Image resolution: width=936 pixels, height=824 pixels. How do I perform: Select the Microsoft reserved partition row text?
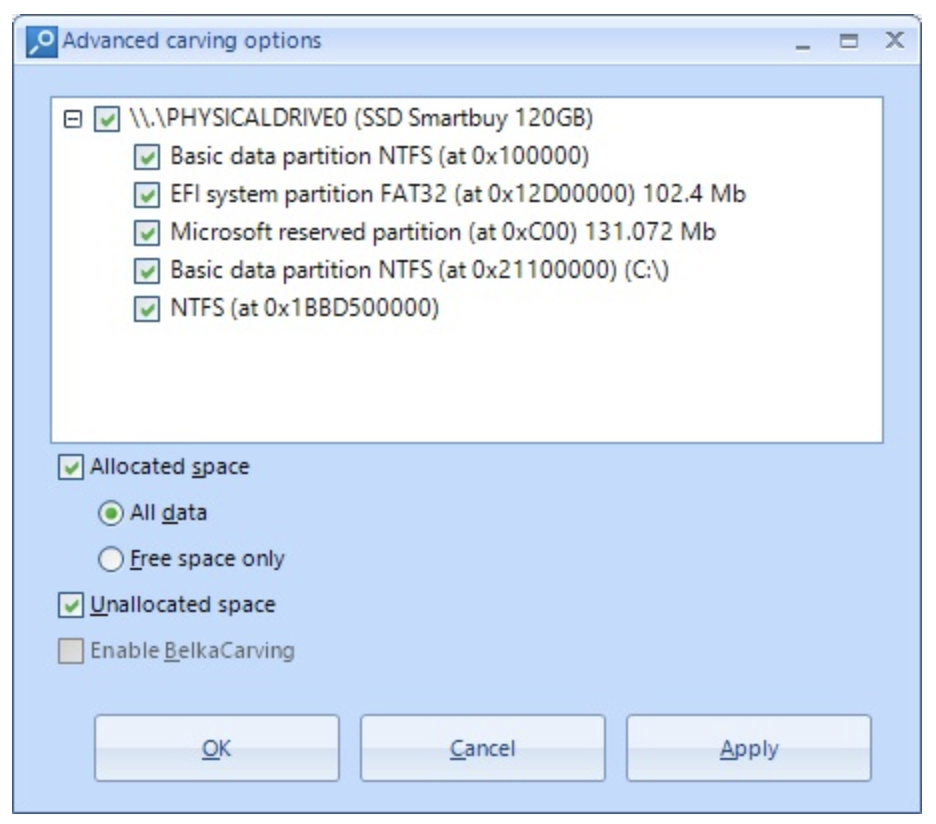click(442, 232)
